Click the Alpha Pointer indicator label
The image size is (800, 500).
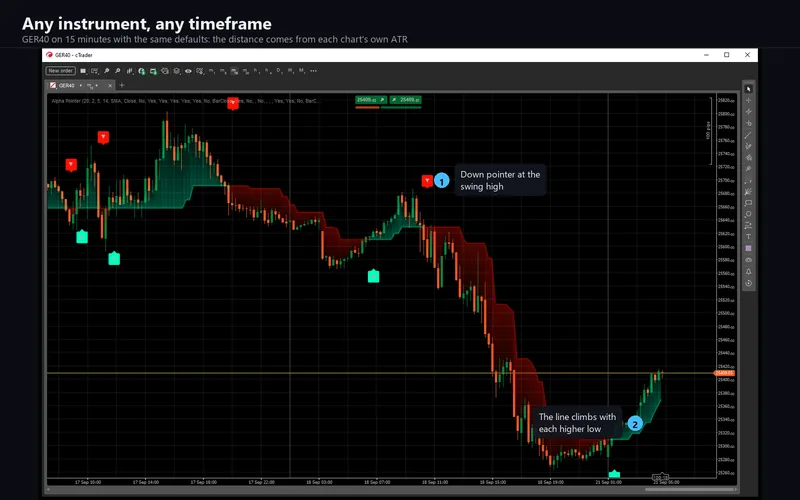pyautogui.click(x=186, y=101)
